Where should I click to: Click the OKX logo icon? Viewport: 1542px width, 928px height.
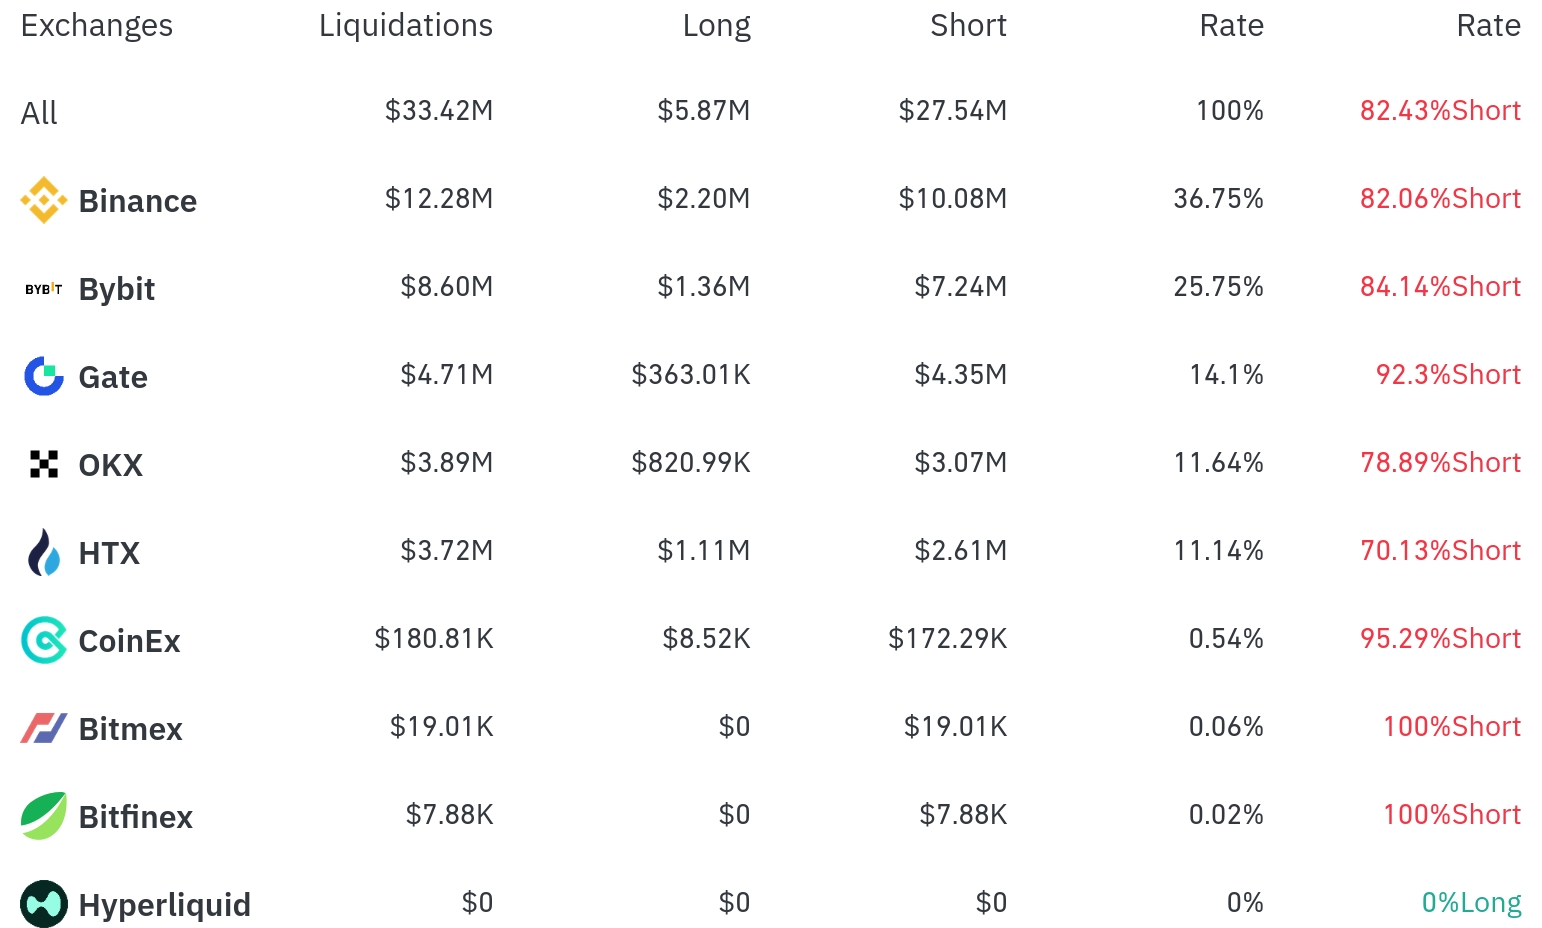pyautogui.click(x=44, y=464)
